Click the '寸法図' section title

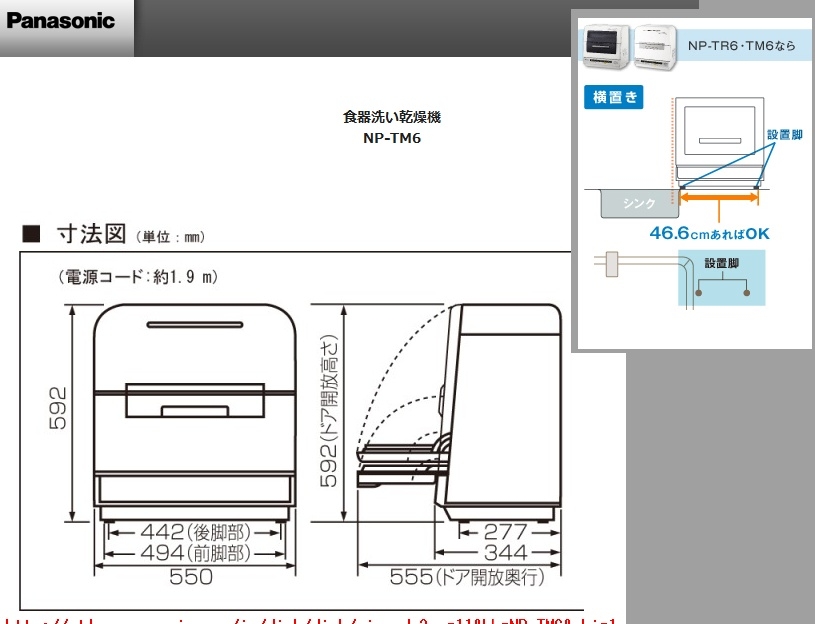click(91, 234)
